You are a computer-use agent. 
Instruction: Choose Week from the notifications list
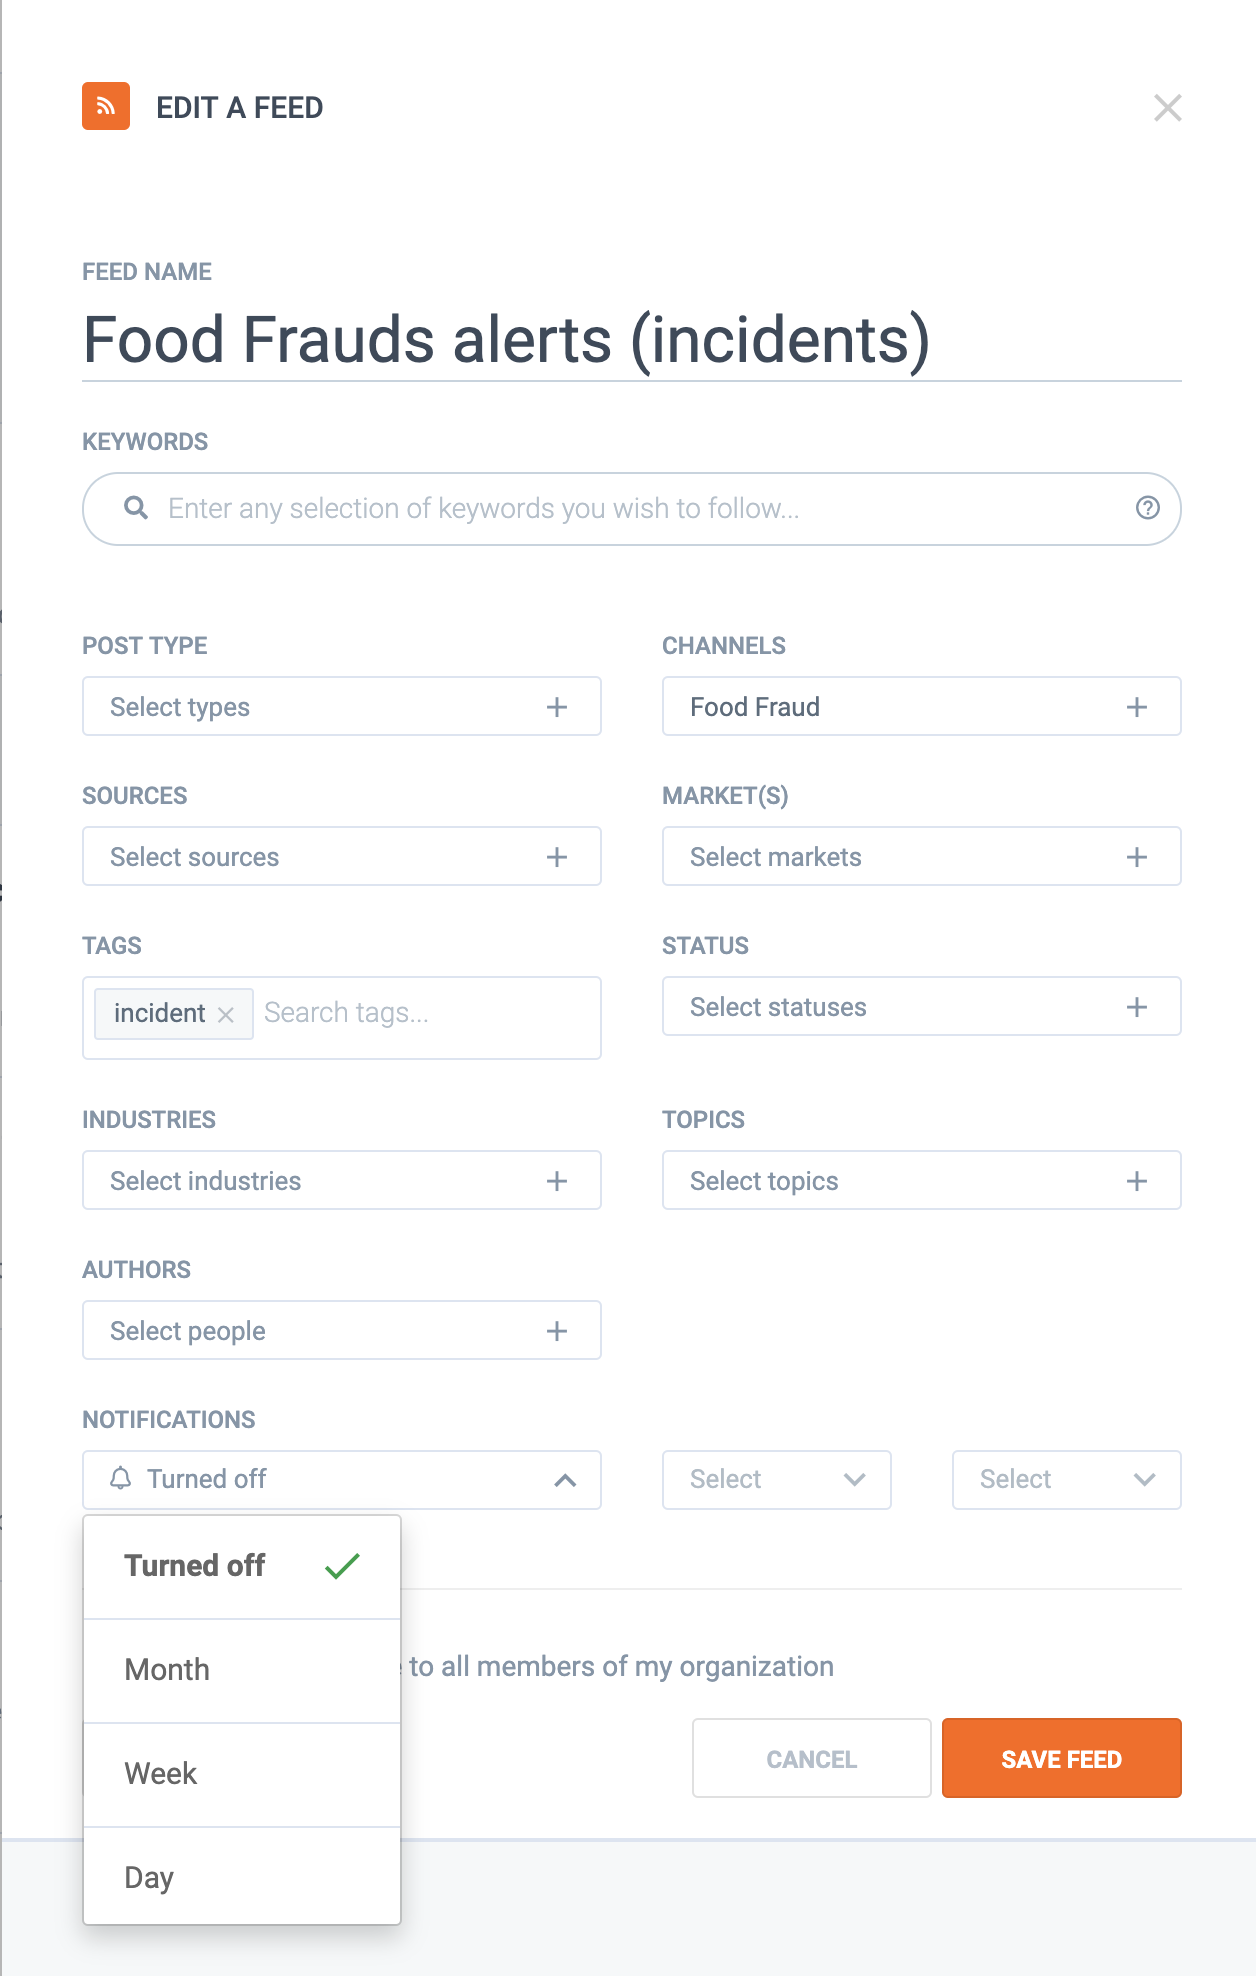(161, 1774)
